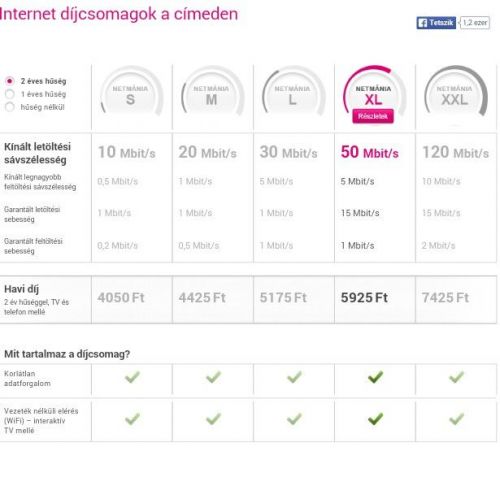
Task: Click the 4050 Ft monthly fee
Action: (121, 298)
